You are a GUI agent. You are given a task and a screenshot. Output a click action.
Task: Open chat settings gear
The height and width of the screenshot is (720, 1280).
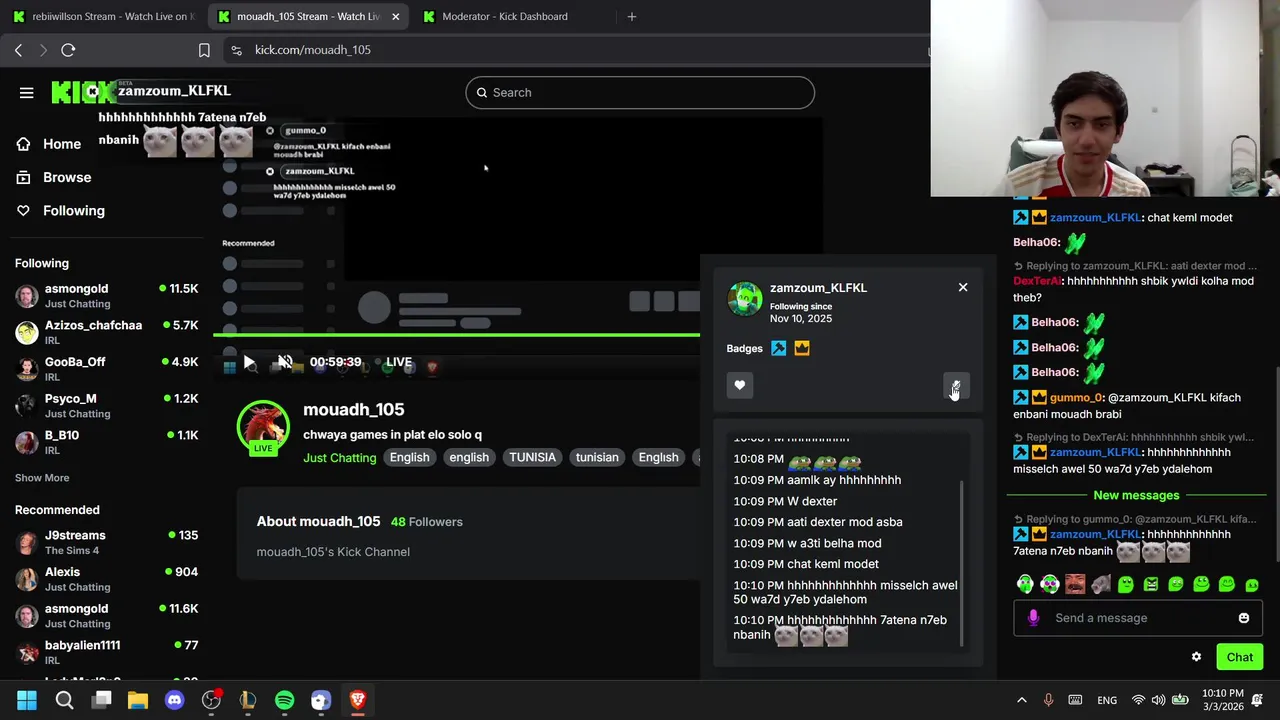[1196, 657]
